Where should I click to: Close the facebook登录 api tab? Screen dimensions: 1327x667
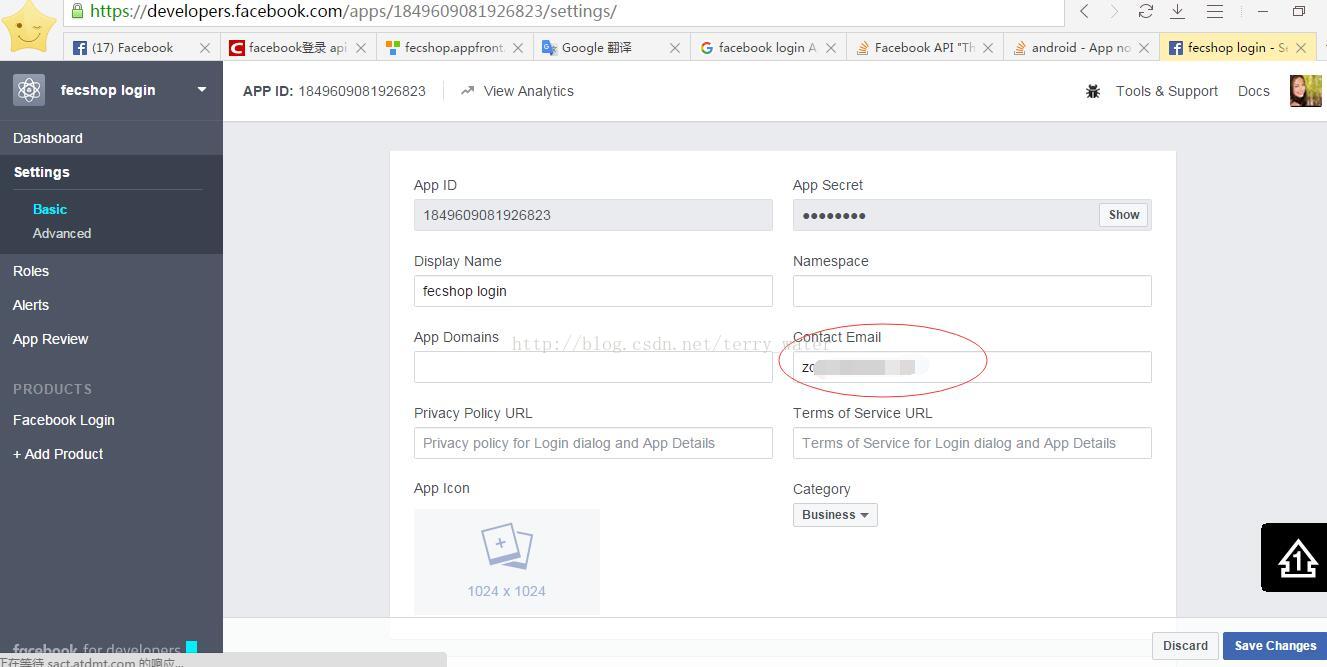click(361, 48)
